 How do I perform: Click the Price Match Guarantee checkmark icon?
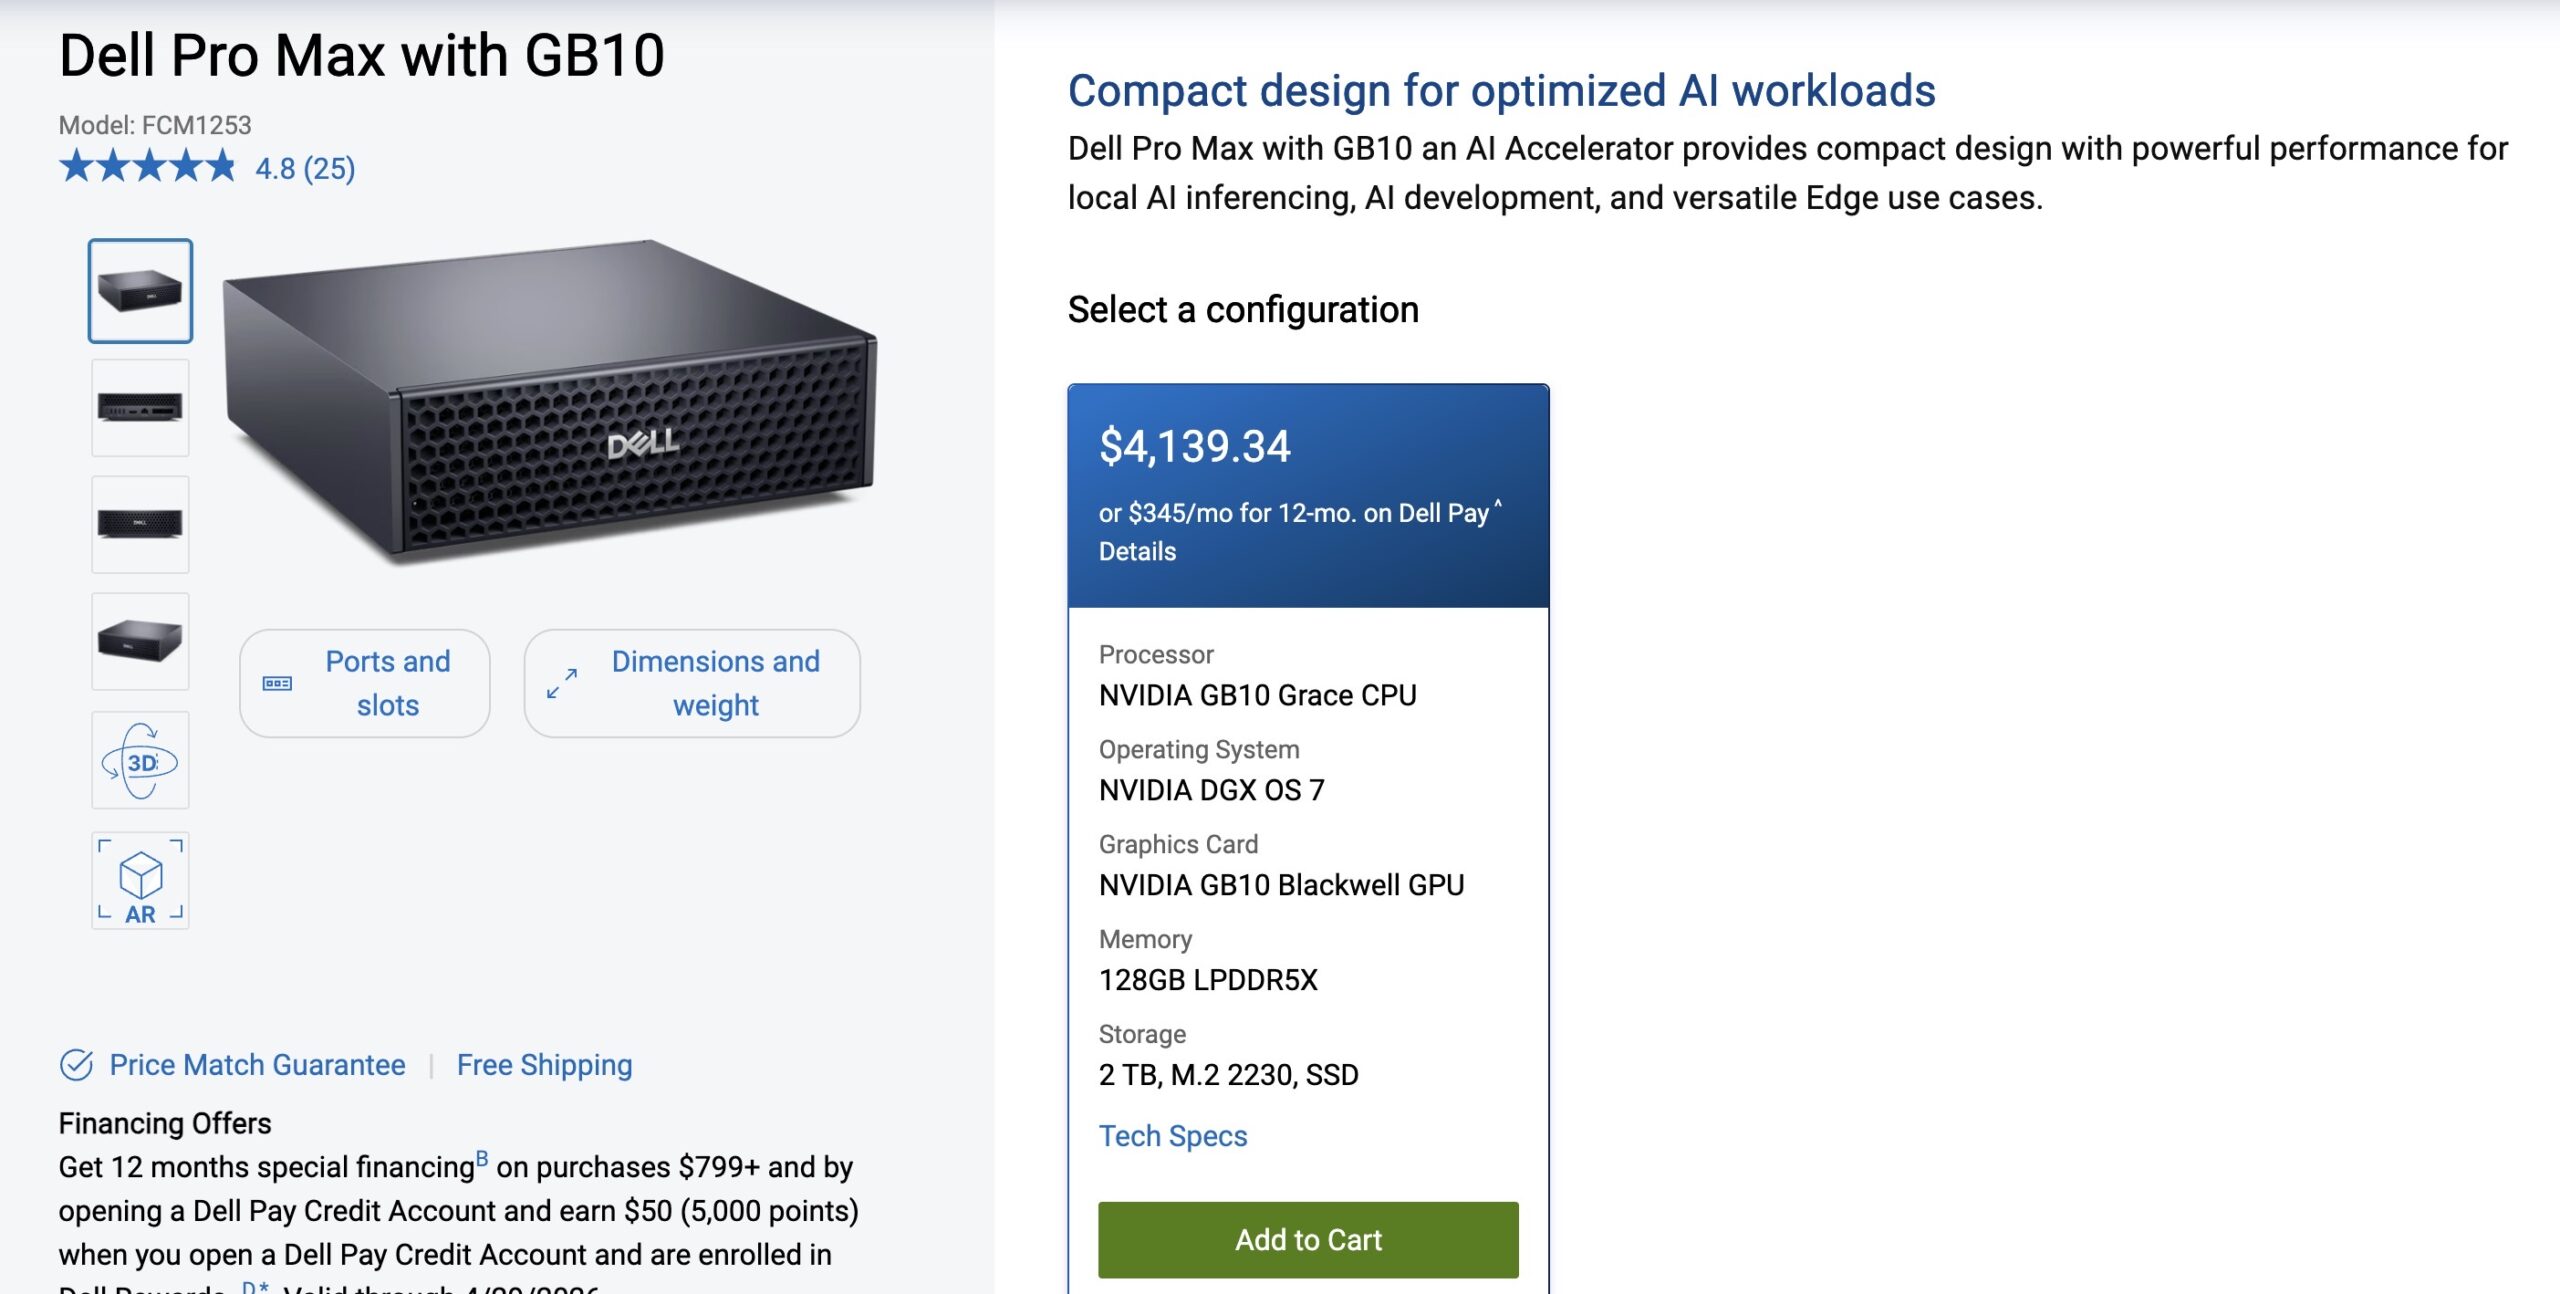76,1065
